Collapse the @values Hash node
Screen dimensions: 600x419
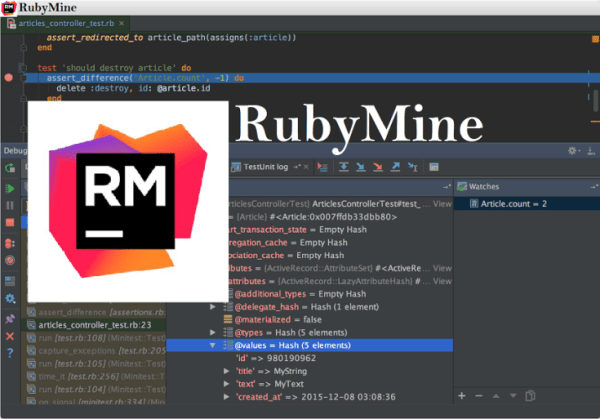click(213, 345)
